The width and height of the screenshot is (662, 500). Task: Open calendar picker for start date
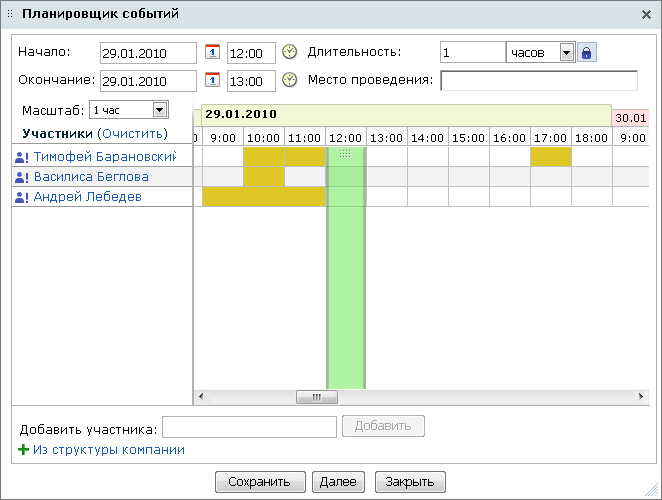coord(212,52)
